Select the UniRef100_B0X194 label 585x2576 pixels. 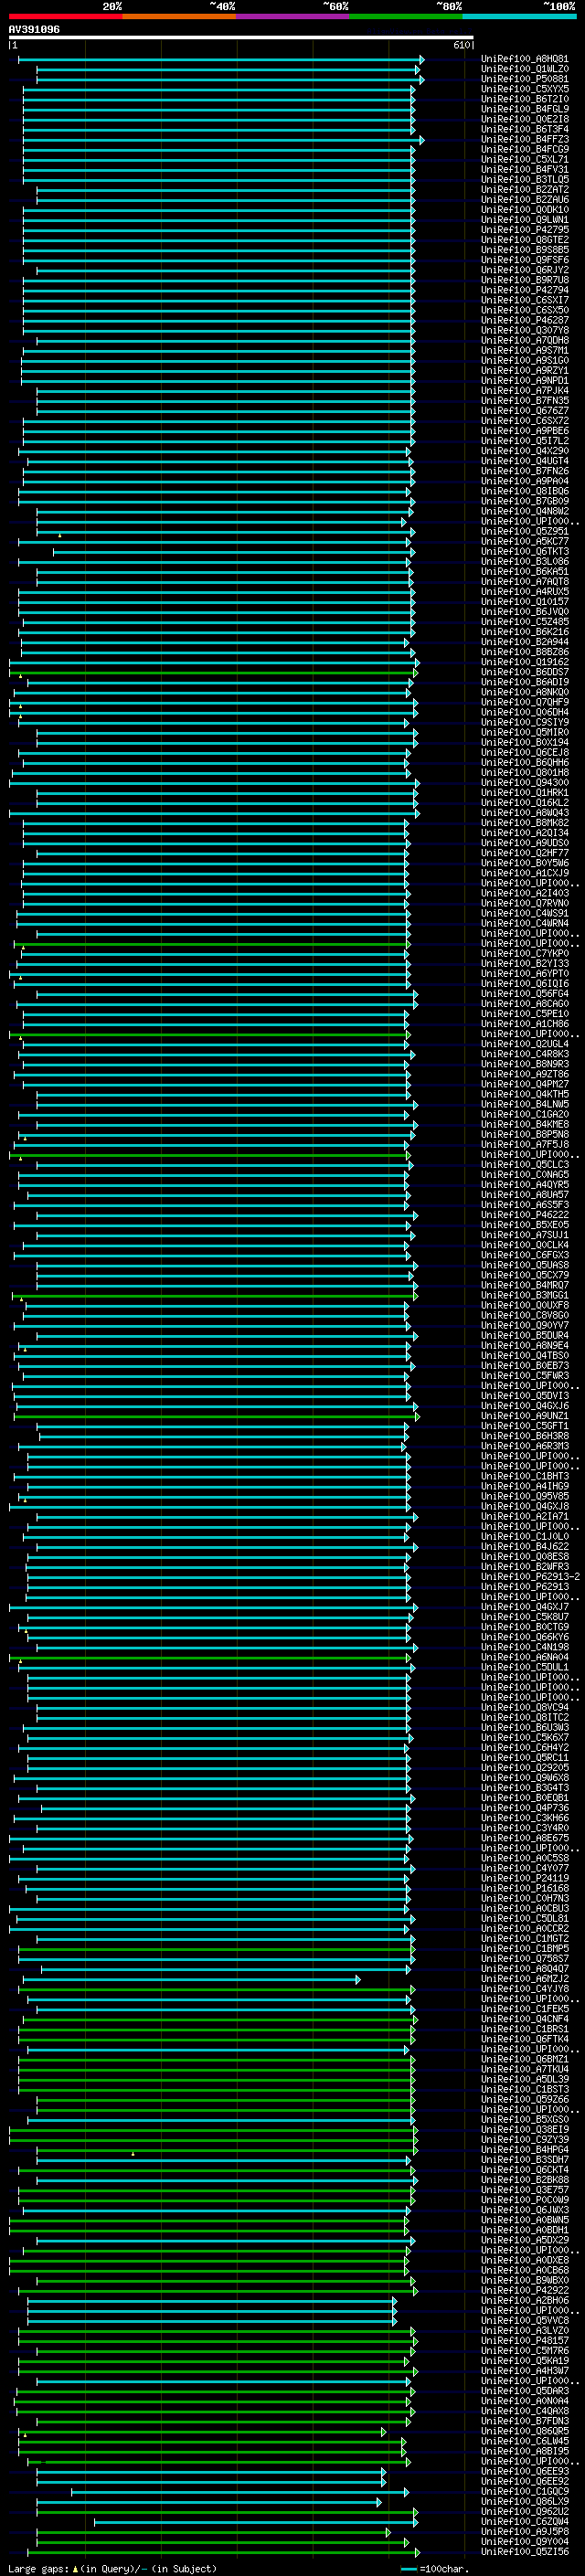pyautogui.click(x=524, y=742)
